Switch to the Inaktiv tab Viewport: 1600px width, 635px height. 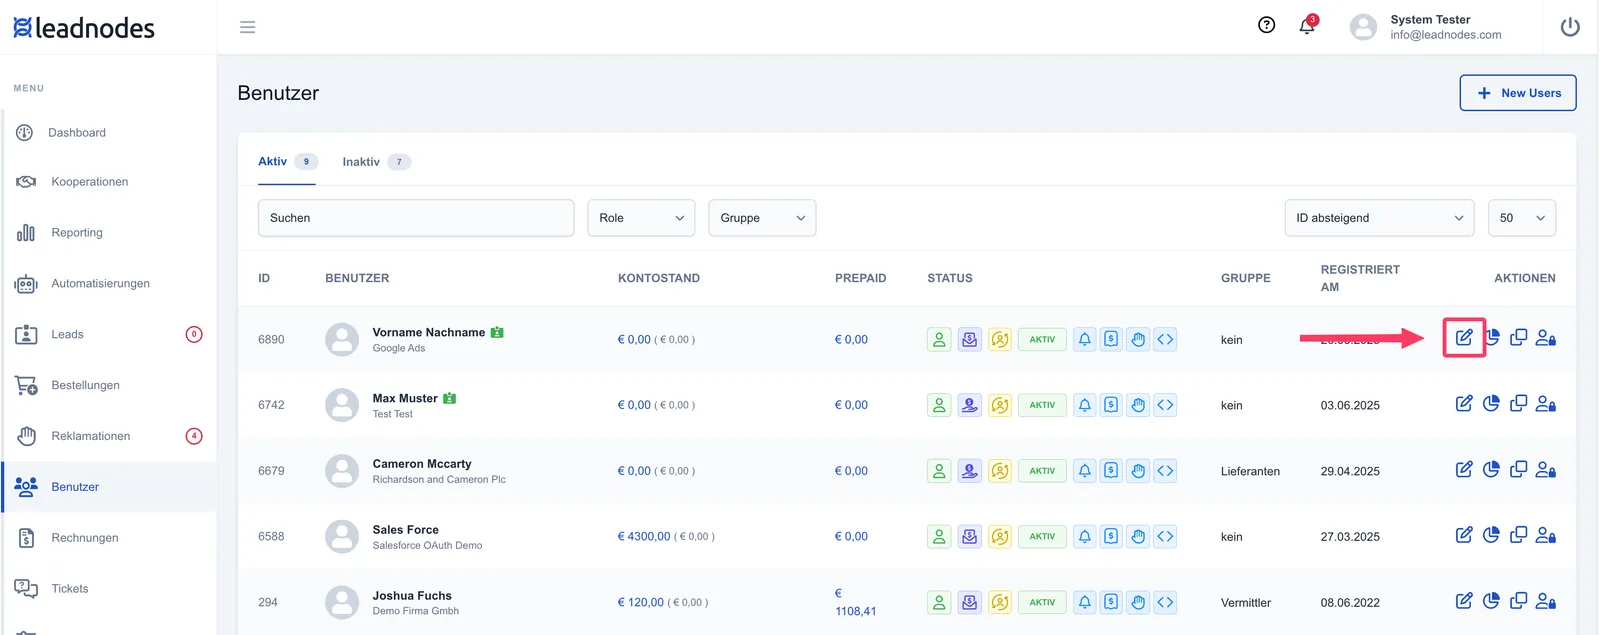(x=376, y=162)
